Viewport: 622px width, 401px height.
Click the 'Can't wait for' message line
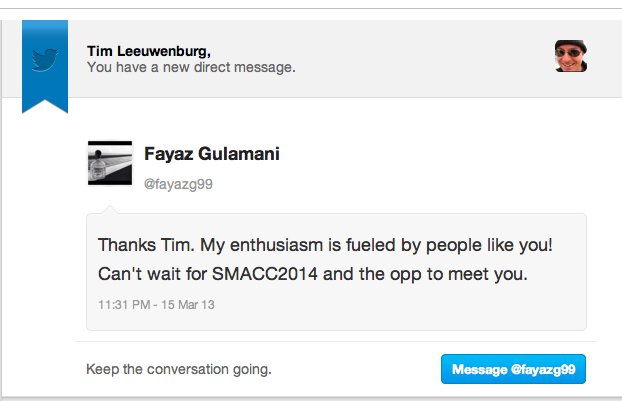313,274
